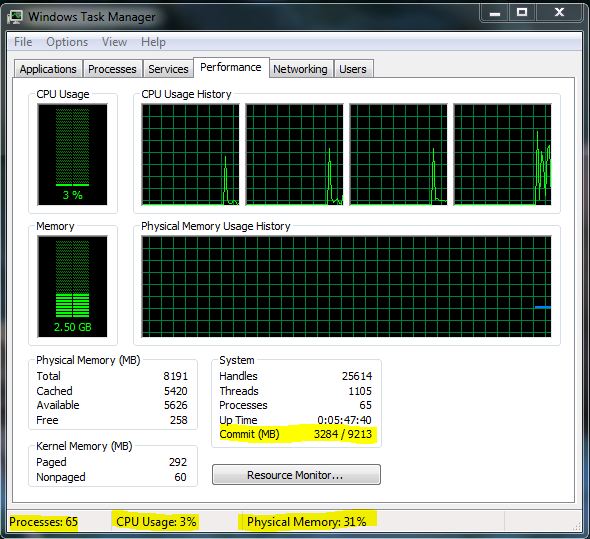Open the File menu
This screenshot has width=590, height=539.
(x=23, y=42)
